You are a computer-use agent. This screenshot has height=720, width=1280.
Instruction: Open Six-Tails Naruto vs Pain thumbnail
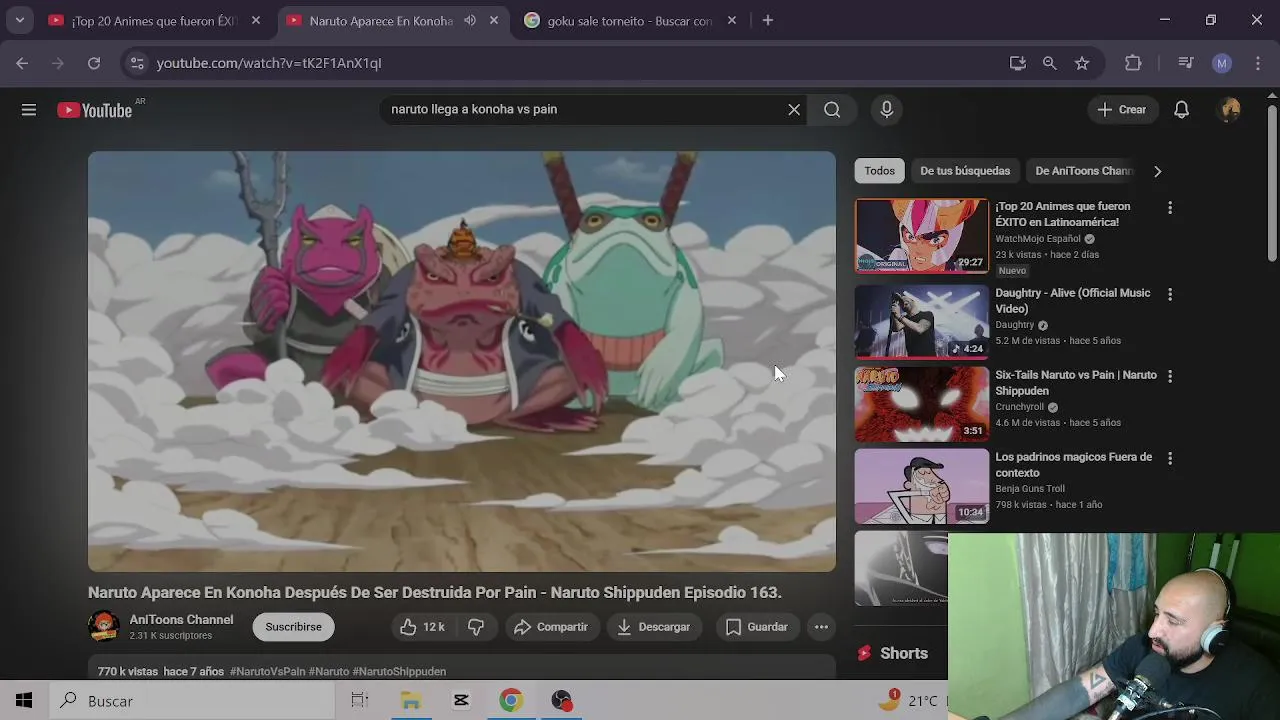(922, 404)
